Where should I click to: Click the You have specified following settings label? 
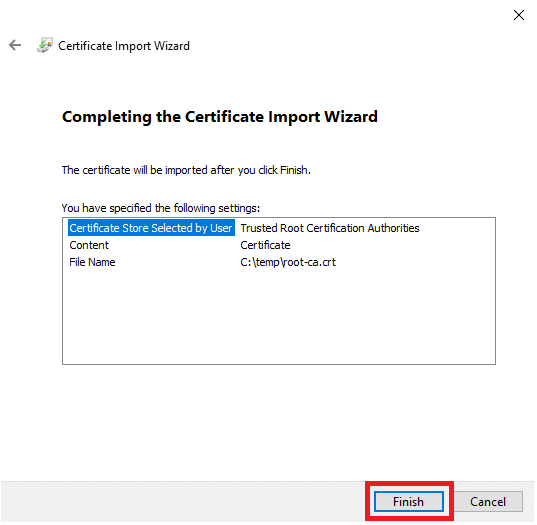(x=161, y=208)
